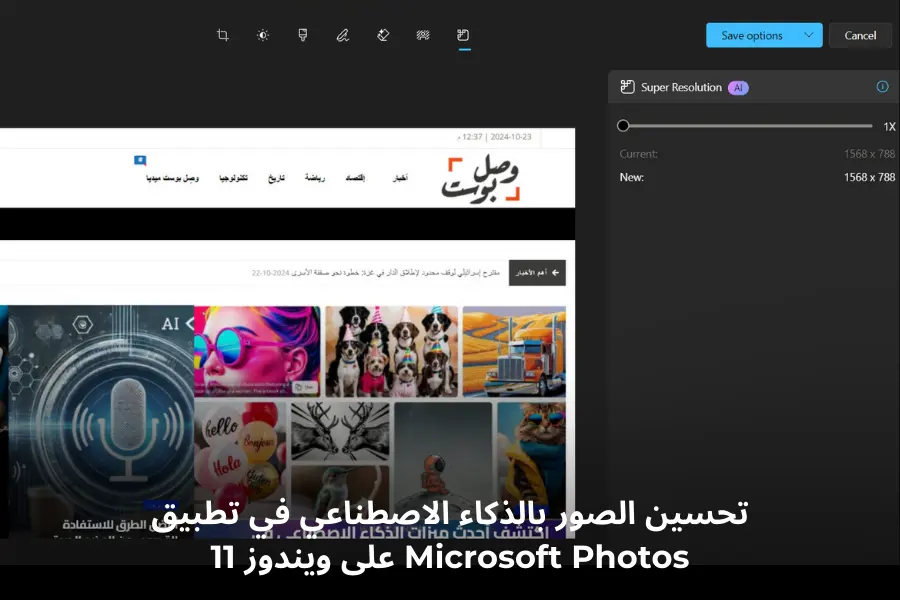Open the Filter tool

pos(303,36)
